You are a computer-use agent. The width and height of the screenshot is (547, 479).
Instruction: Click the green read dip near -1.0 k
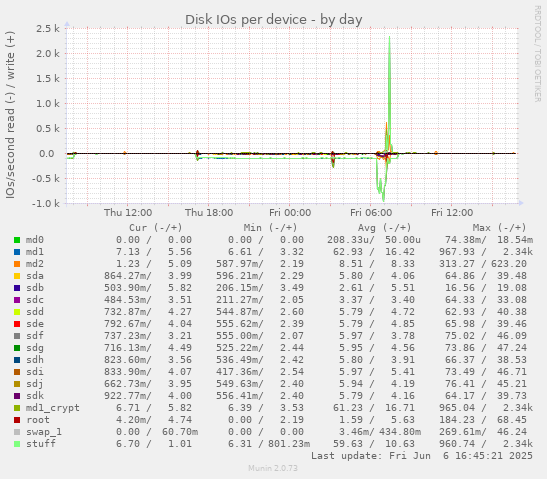383,200
